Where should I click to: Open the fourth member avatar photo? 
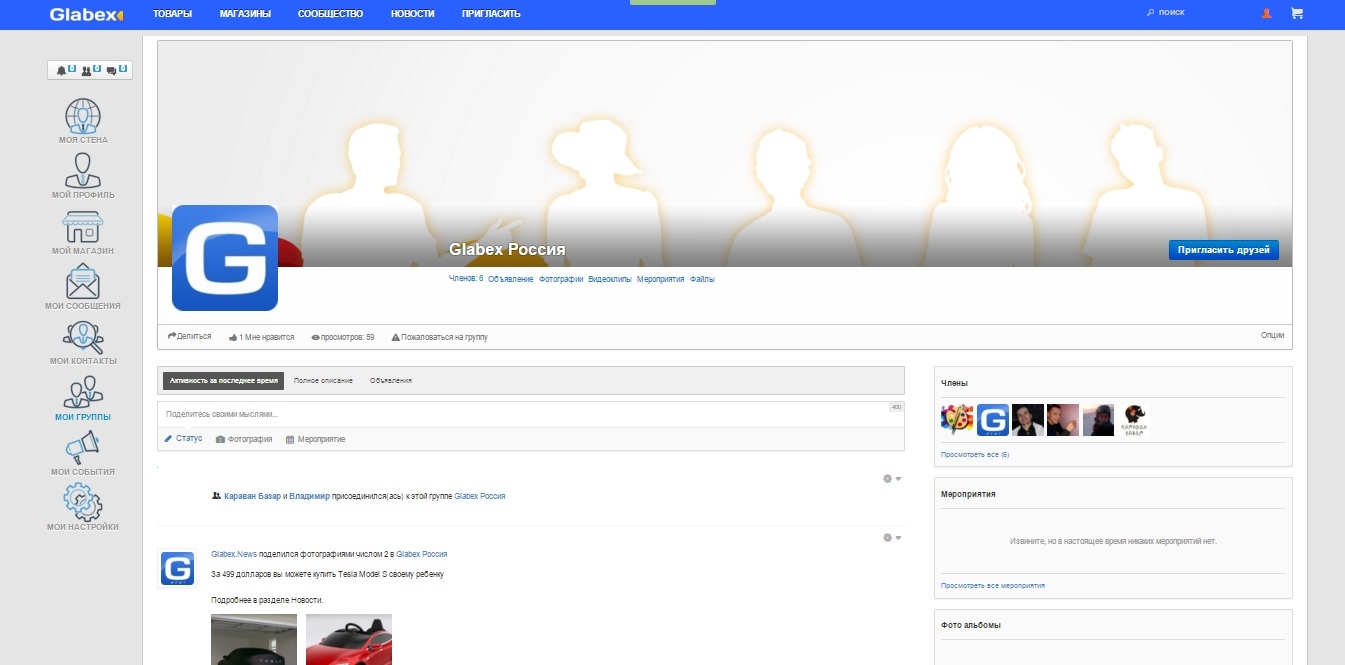[1063, 419]
